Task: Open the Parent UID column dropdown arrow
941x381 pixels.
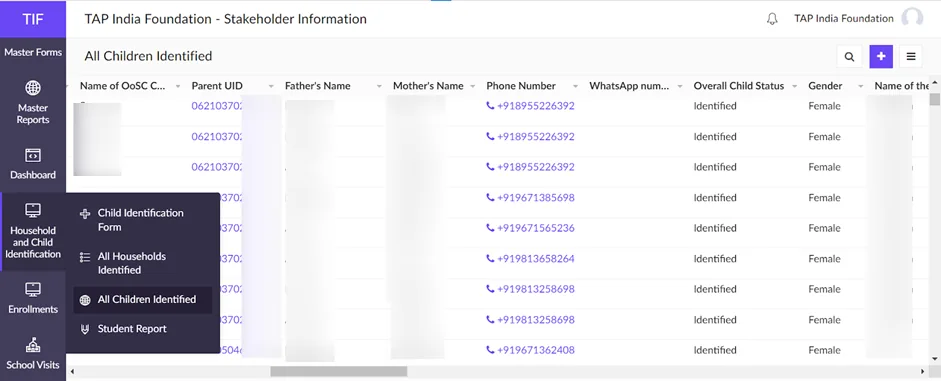Action: (x=271, y=86)
